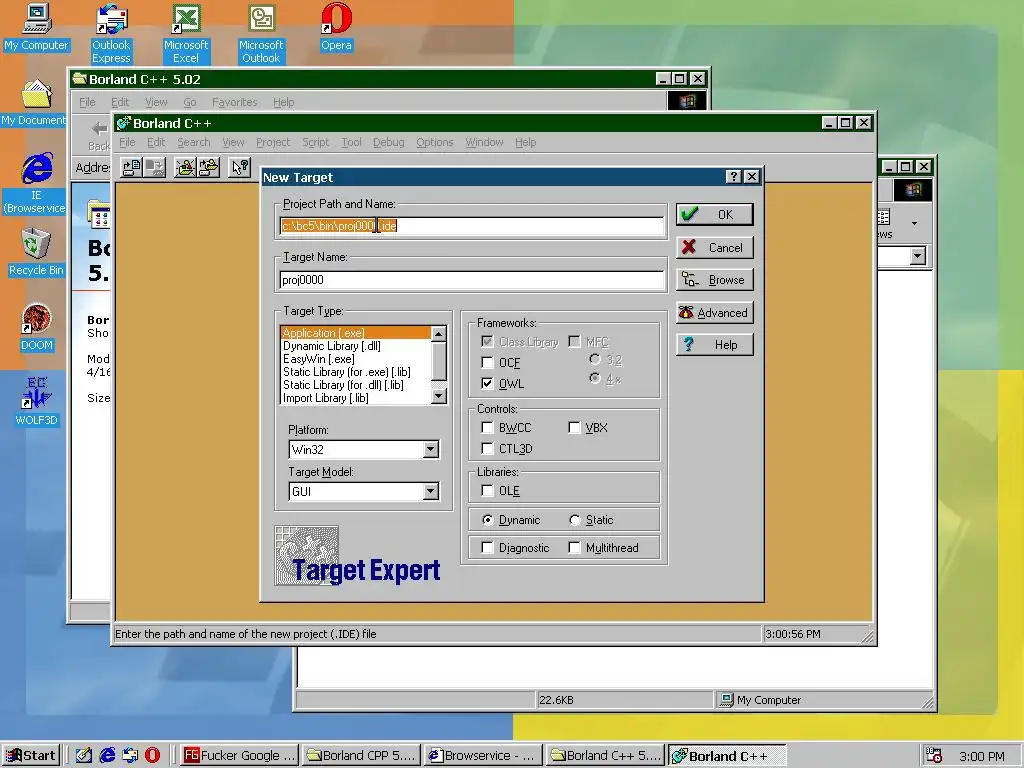This screenshot has height=768, width=1024.
Task: Select the Microsoft Excel desktop shortcut
Action: 185,33
